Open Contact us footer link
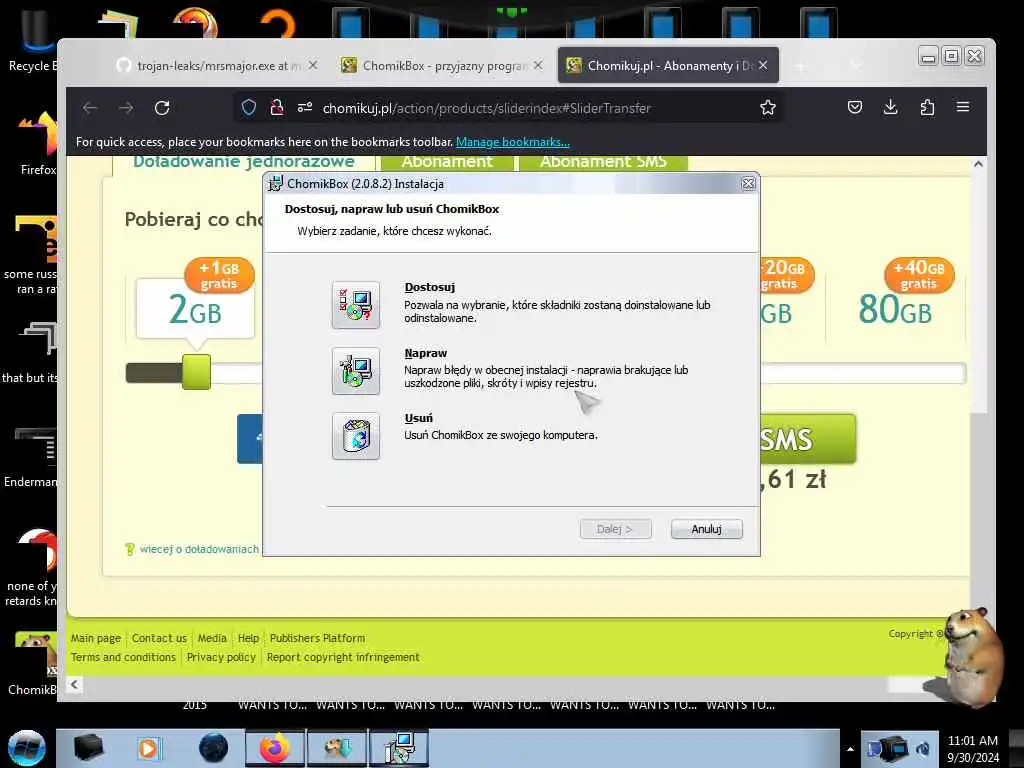This screenshot has height=768, width=1024. coord(159,638)
